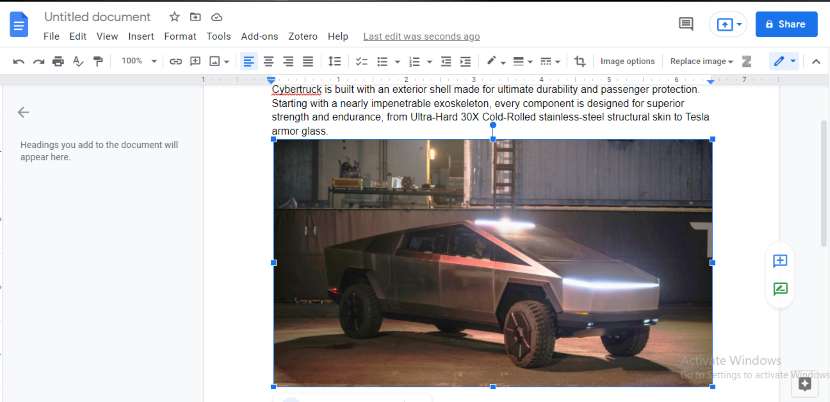Expand the insert image dropdown arrow
Viewport: 830px width, 402px height.
click(227, 62)
